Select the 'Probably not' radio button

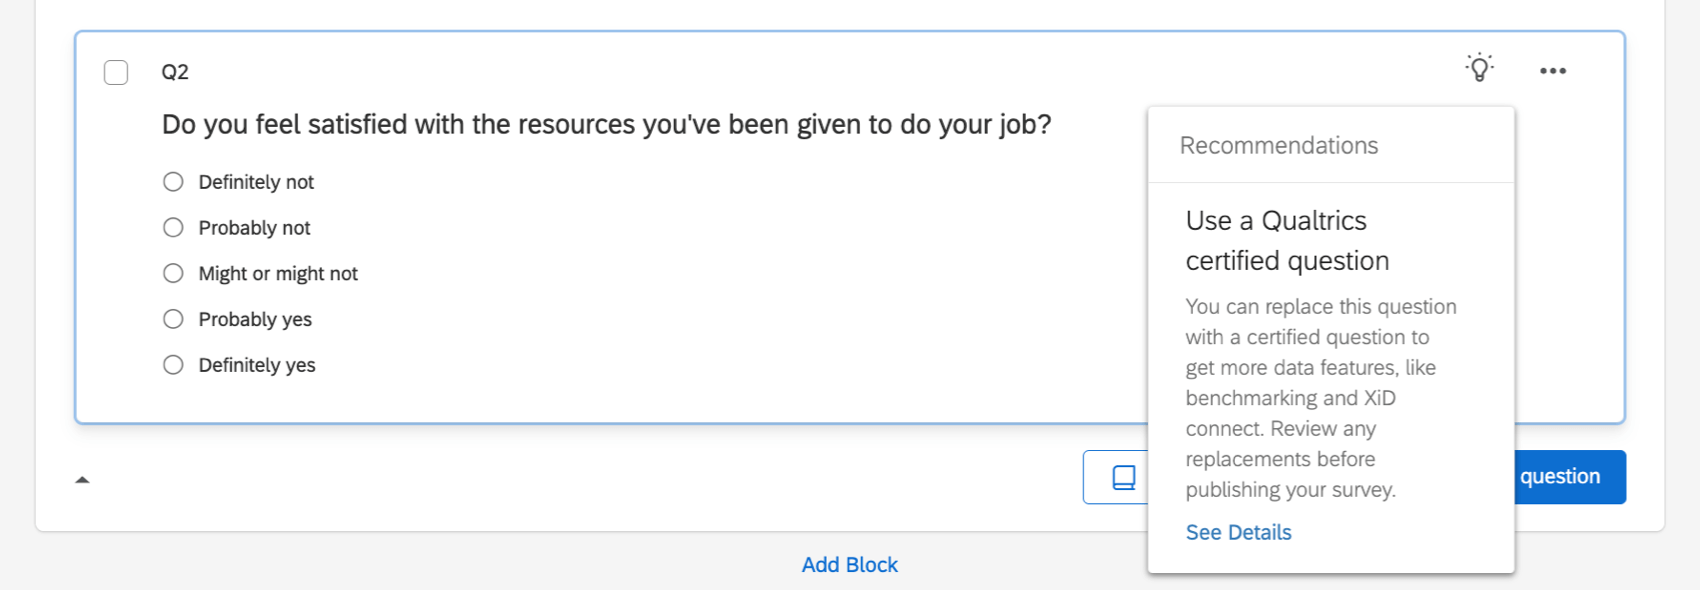click(x=172, y=227)
